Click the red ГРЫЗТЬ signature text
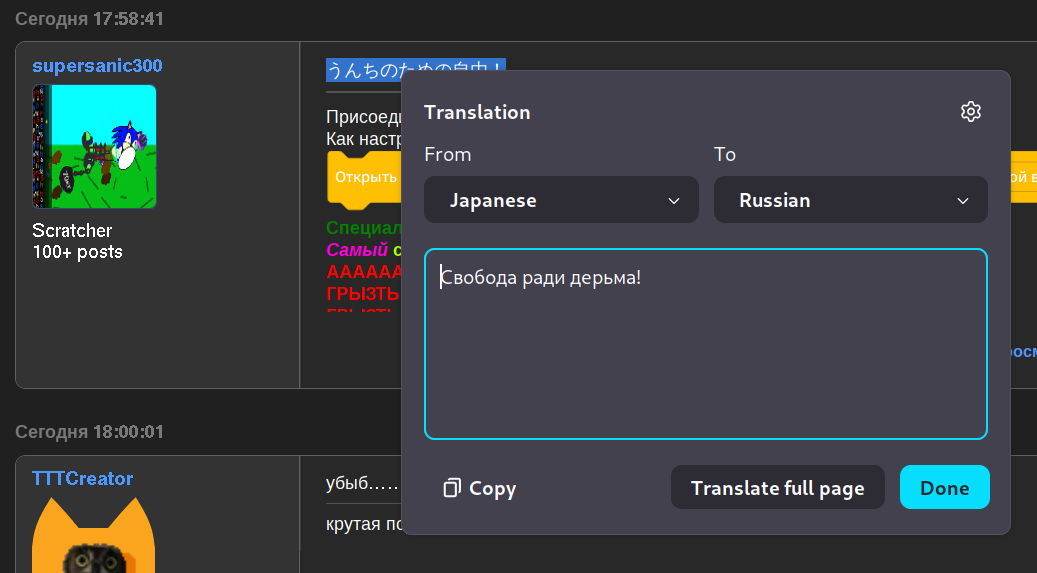1037x573 pixels. [362, 293]
